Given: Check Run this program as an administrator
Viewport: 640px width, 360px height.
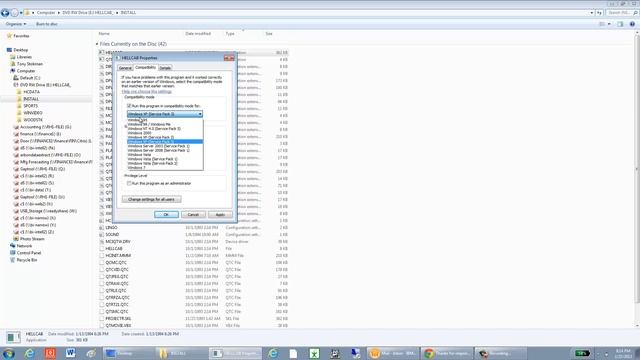Looking at the screenshot, I should [129, 184].
